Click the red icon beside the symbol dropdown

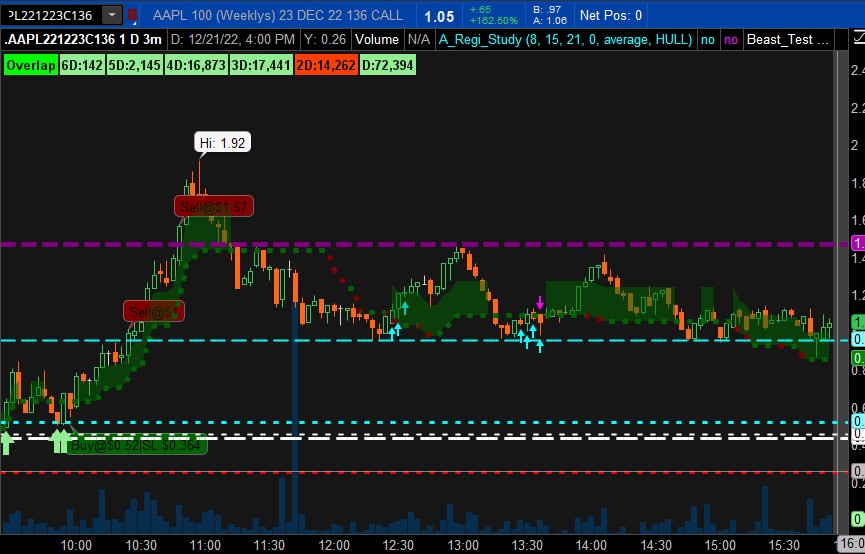click(133, 15)
